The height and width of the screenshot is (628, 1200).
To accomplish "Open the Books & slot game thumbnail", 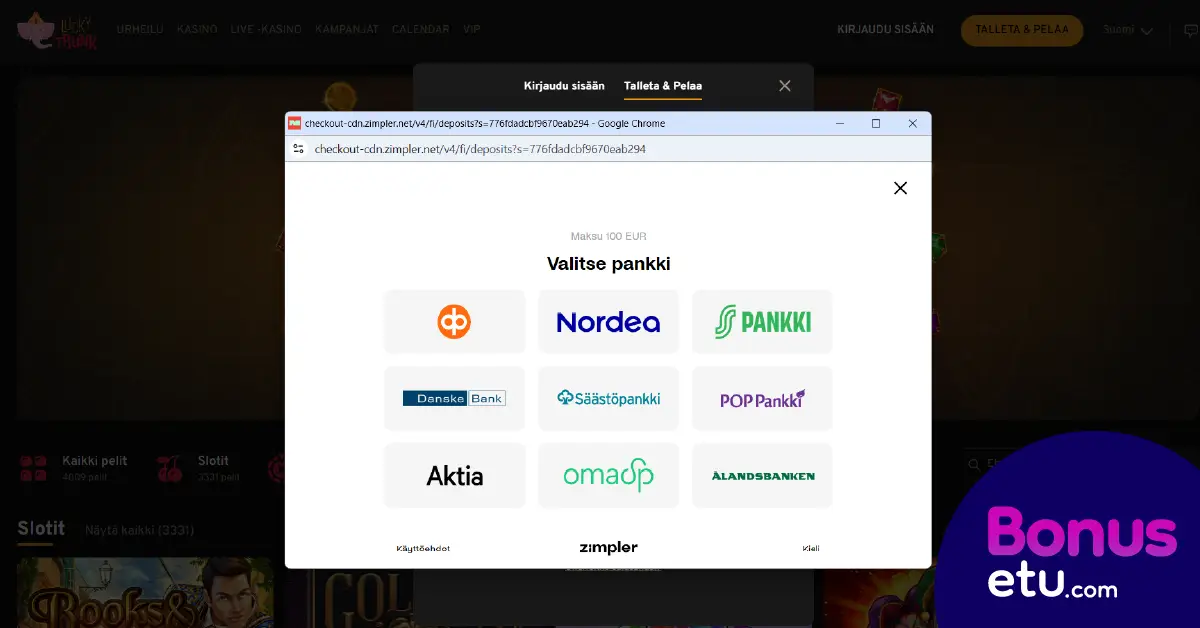I will [145, 593].
